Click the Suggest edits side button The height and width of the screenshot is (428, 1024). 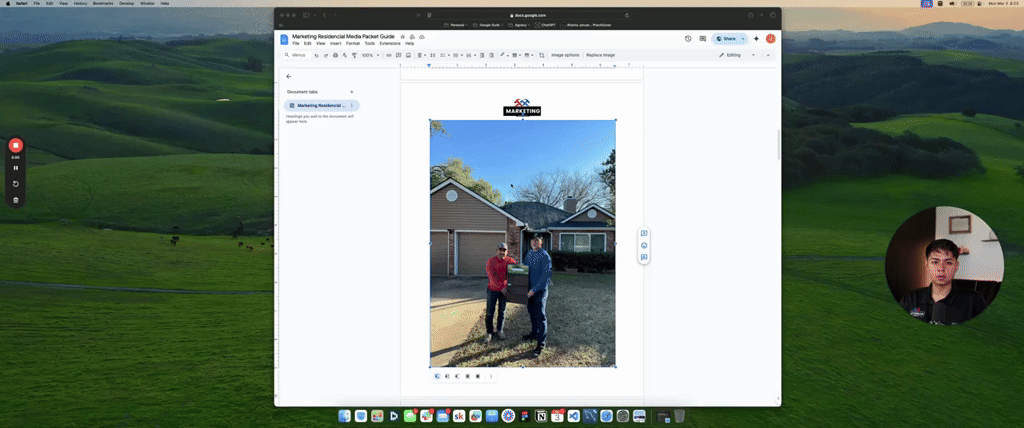pos(644,257)
